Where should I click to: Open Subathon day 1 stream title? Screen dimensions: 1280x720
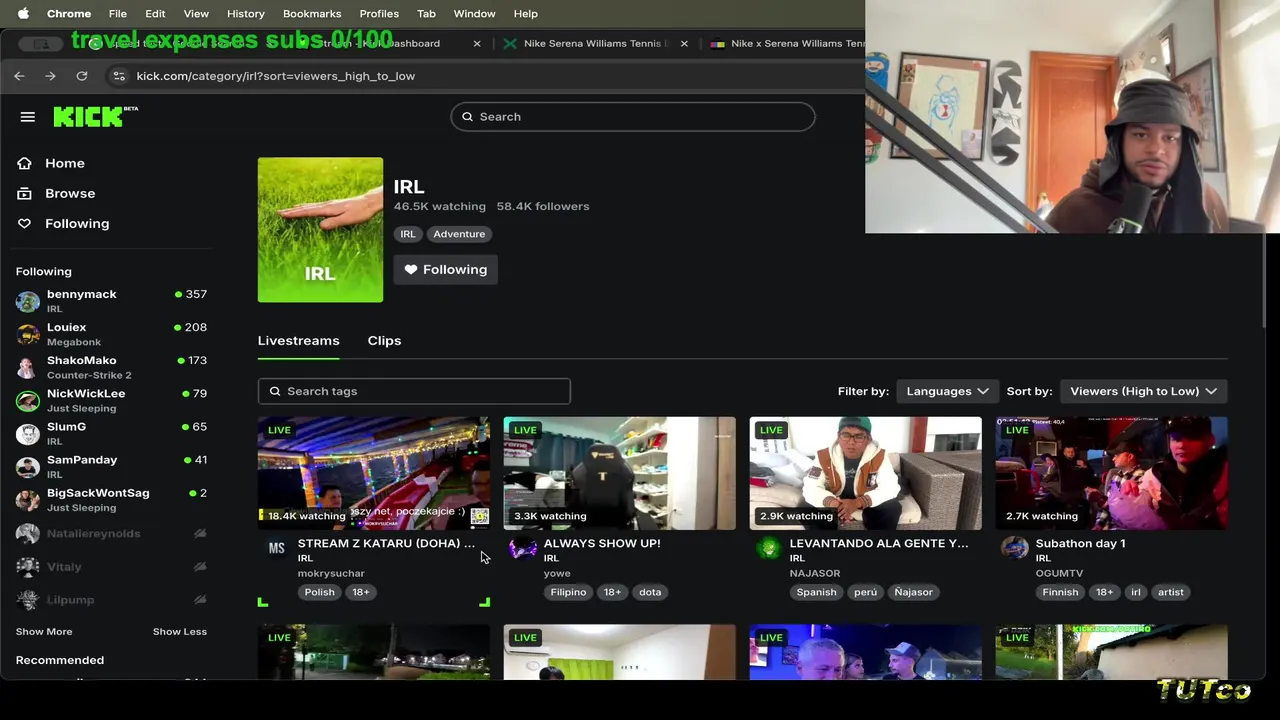pyautogui.click(x=1080, y=543)
